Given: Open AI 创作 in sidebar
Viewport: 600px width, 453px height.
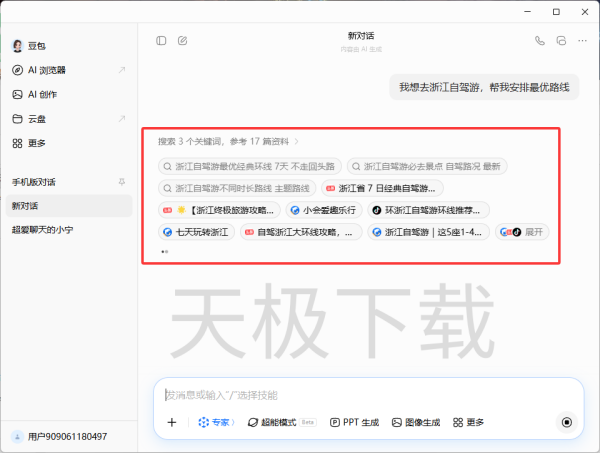Looking at the screenshot, I should 43,94.
